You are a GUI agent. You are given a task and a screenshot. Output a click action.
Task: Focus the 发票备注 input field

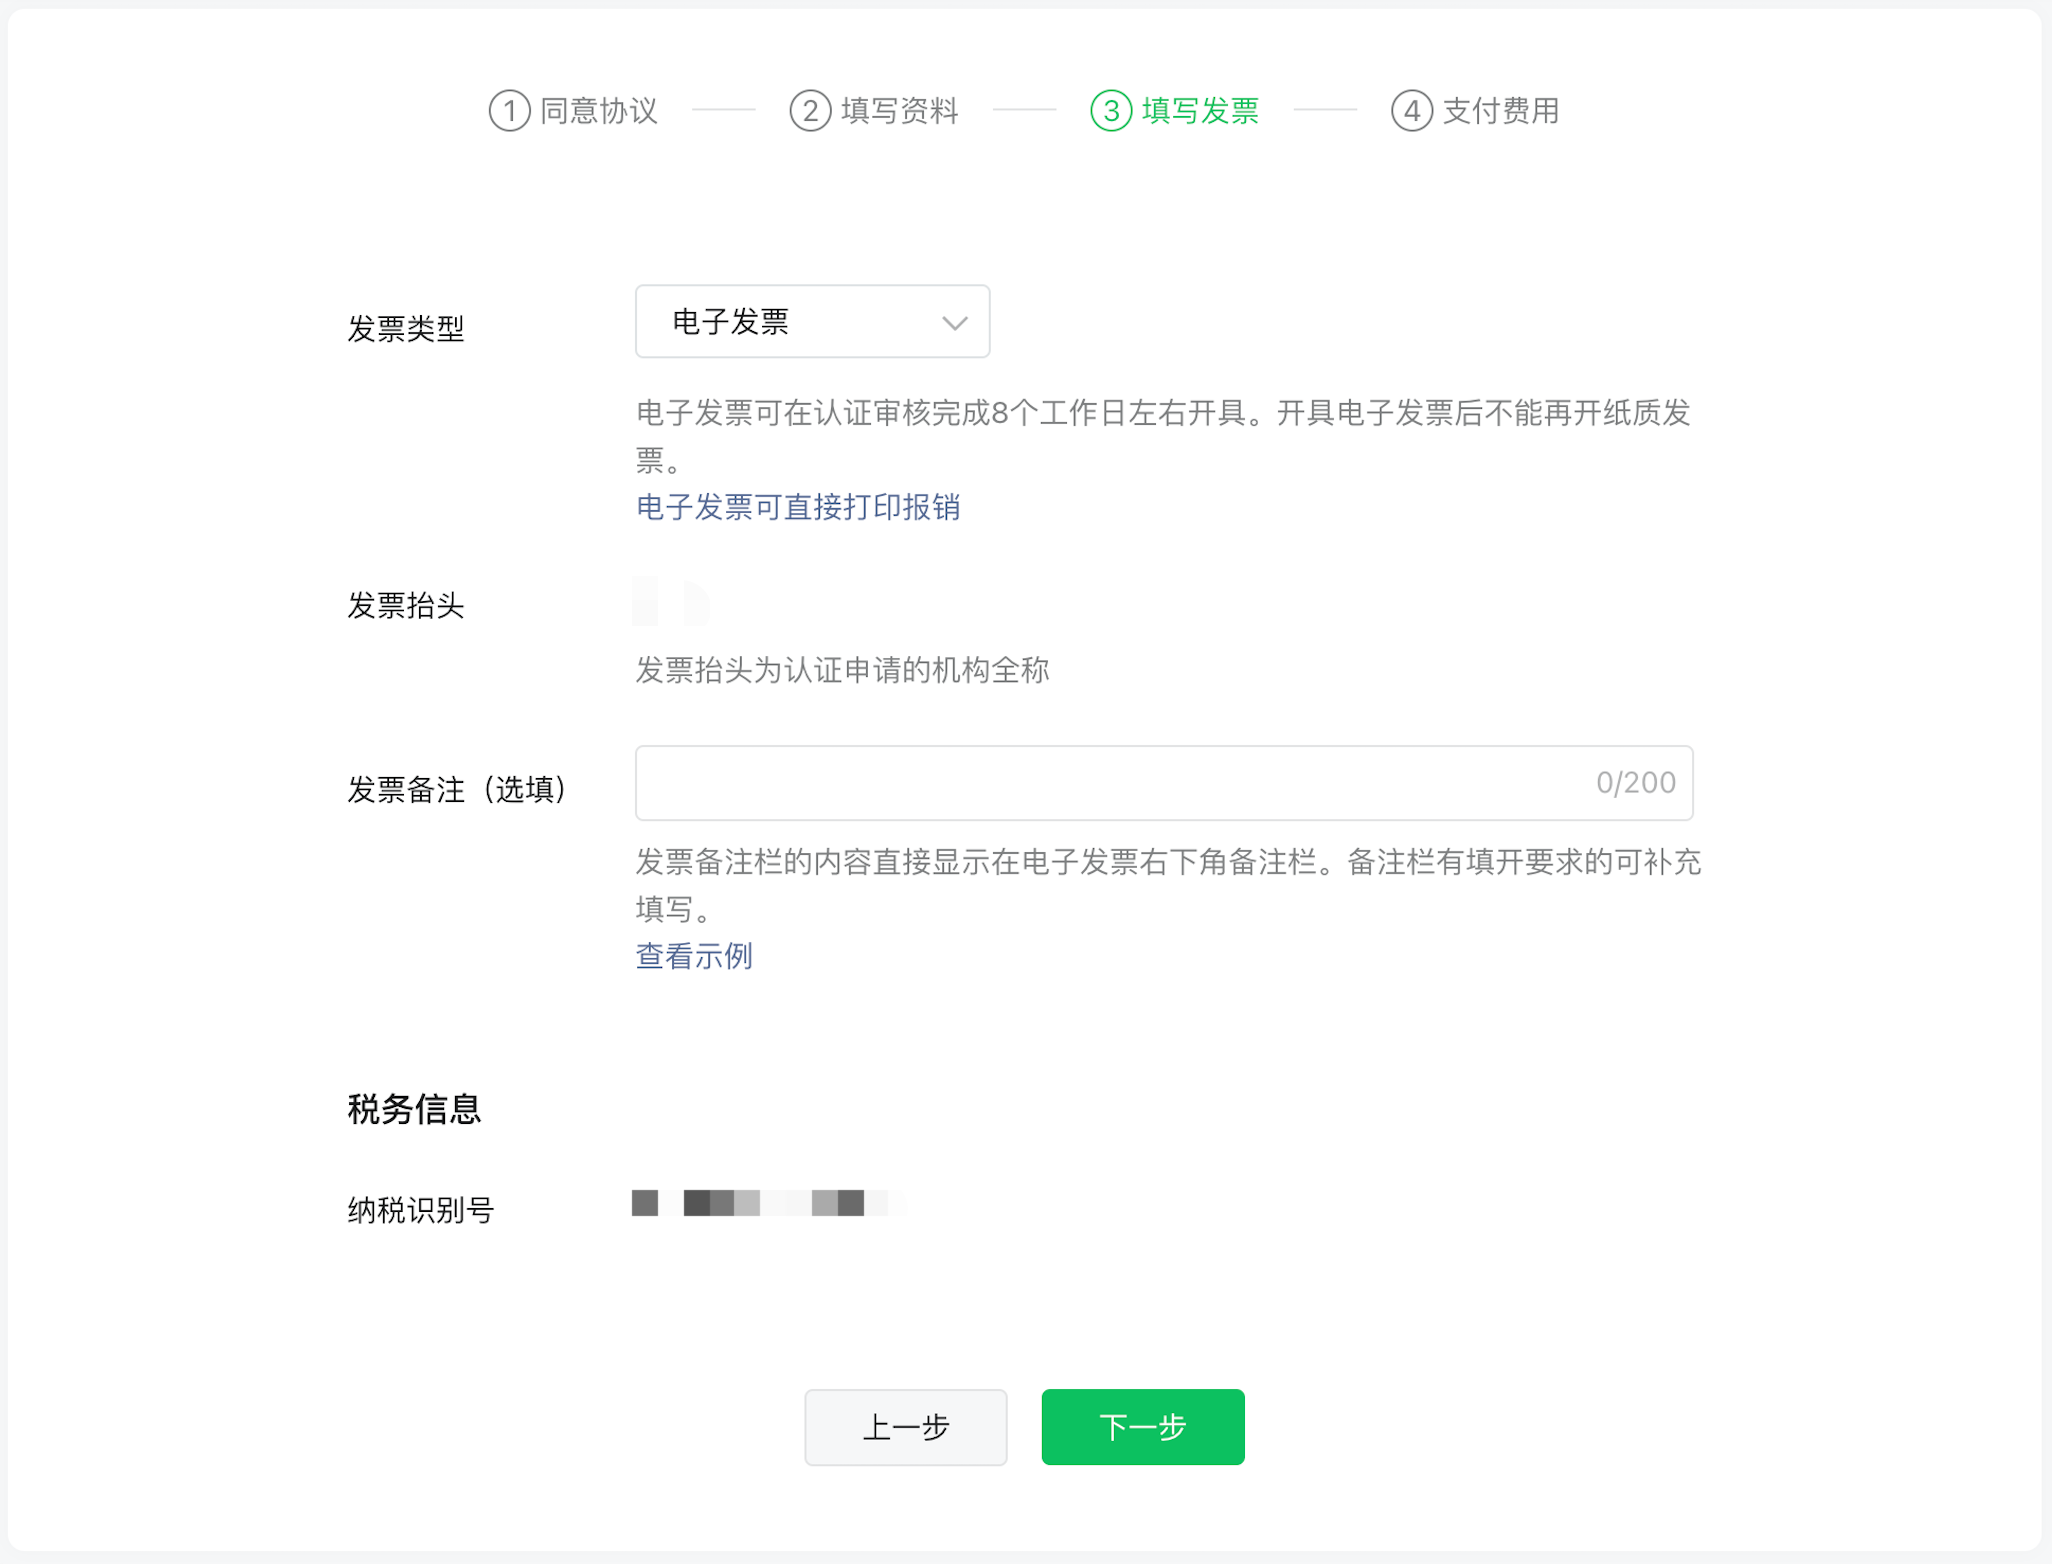tap(1100, 783)
